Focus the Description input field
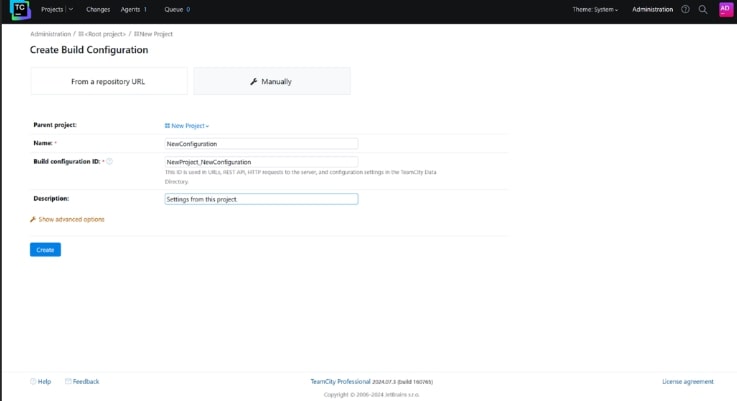This screenshot has width=737, height=401. point(261,199)
